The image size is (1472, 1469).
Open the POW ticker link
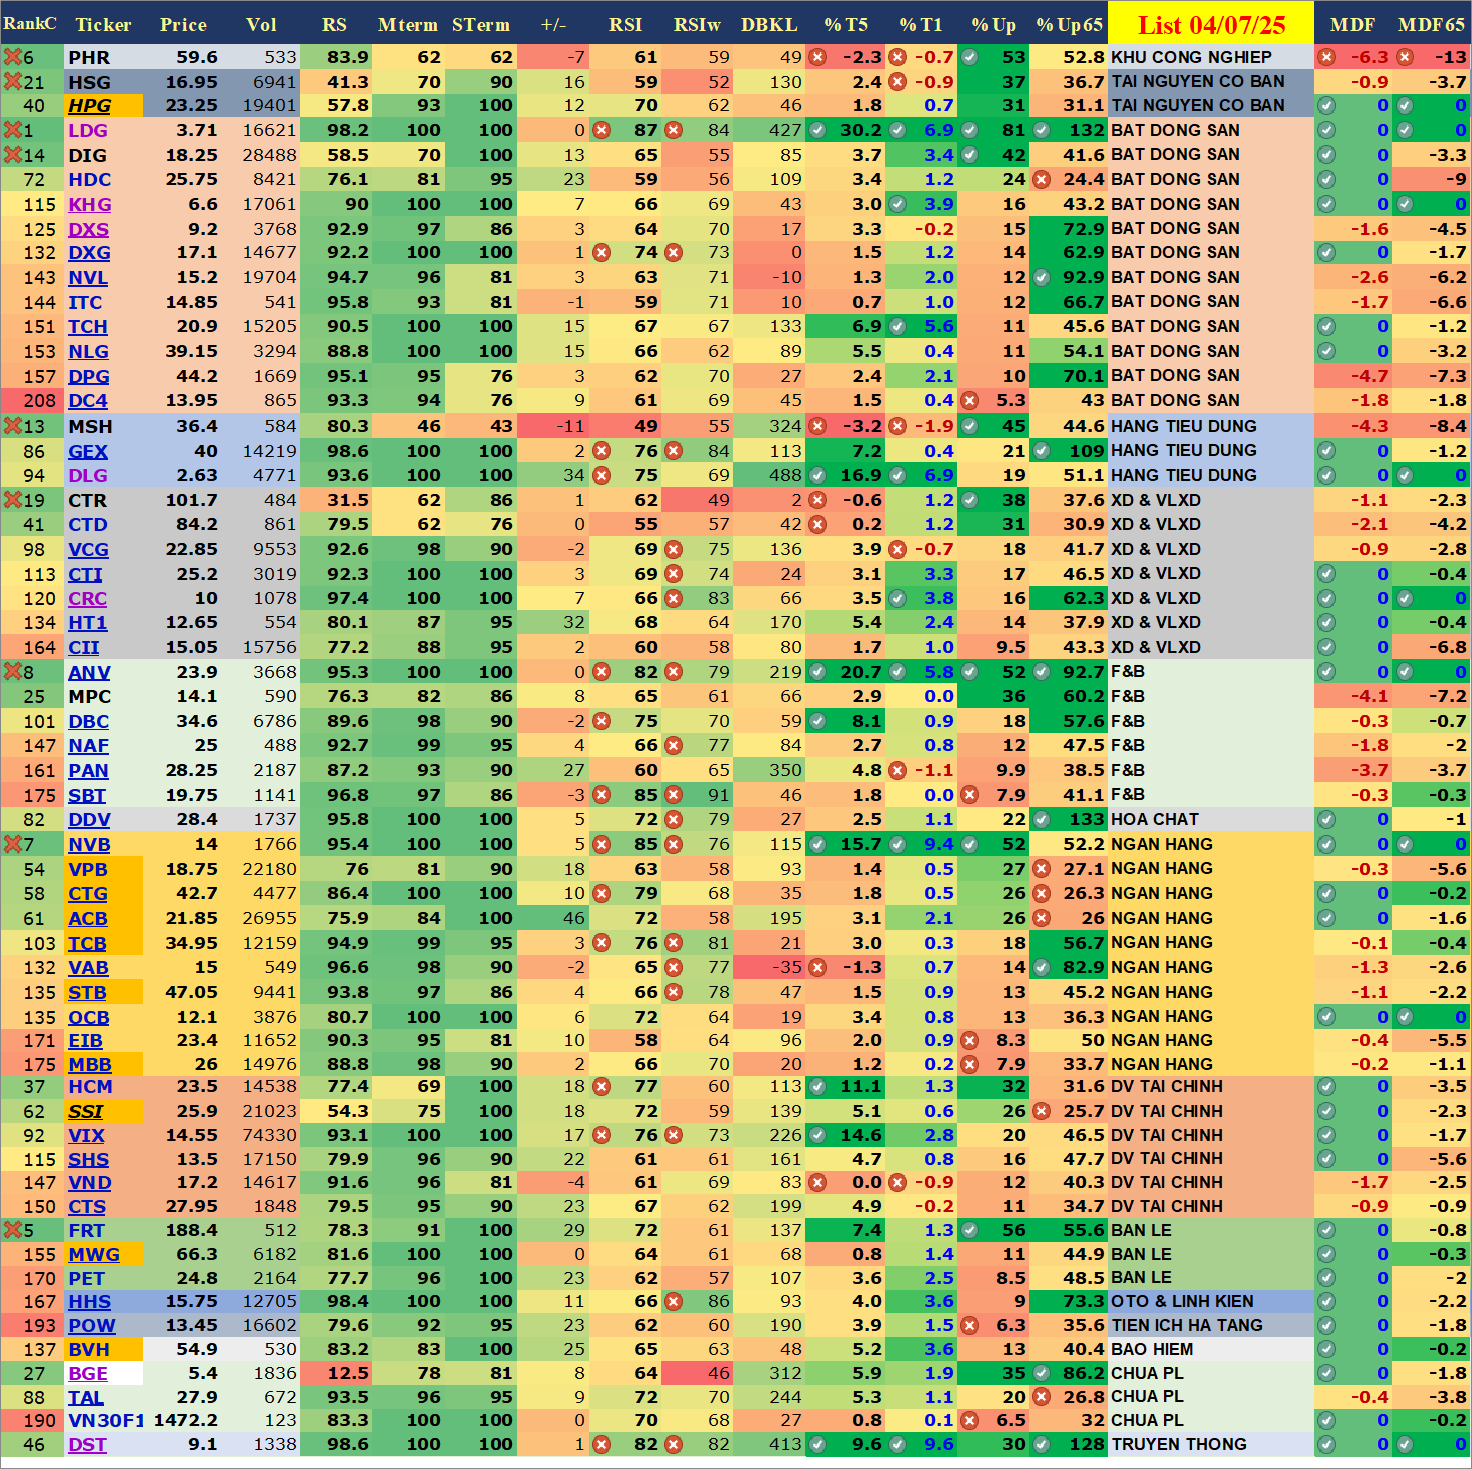92,1325
